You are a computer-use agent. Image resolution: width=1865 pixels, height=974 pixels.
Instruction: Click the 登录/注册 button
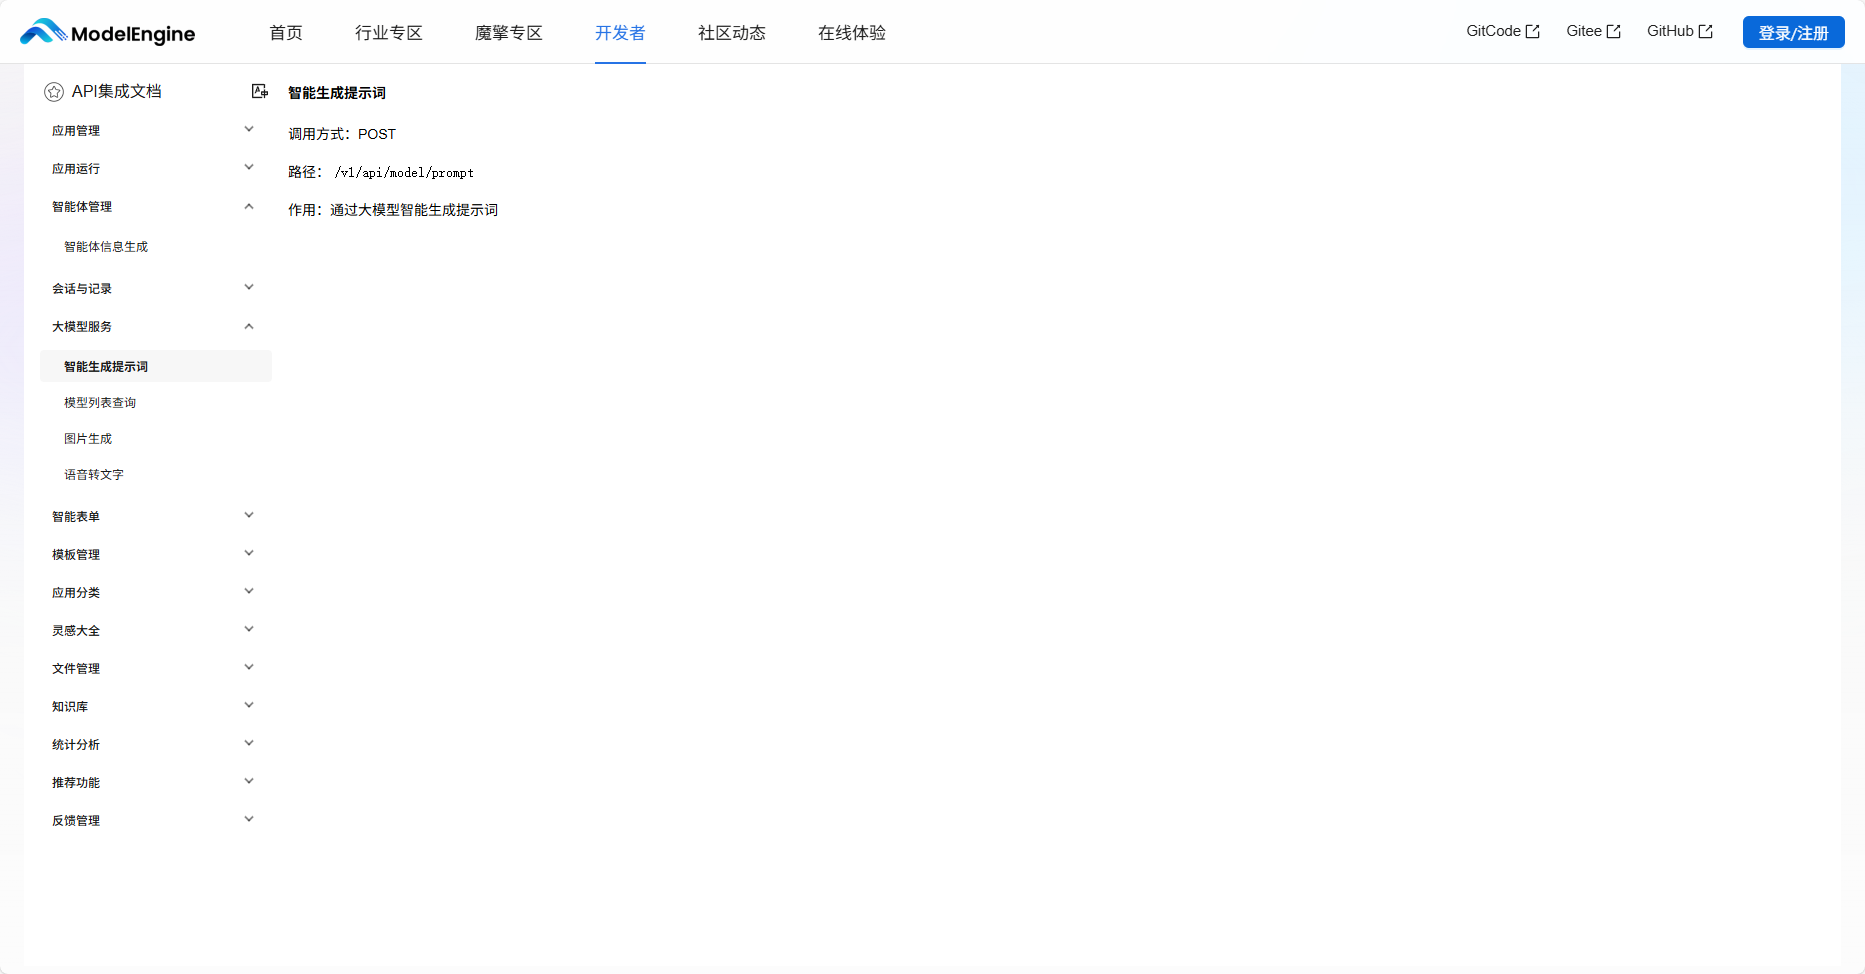(1793, 31)
